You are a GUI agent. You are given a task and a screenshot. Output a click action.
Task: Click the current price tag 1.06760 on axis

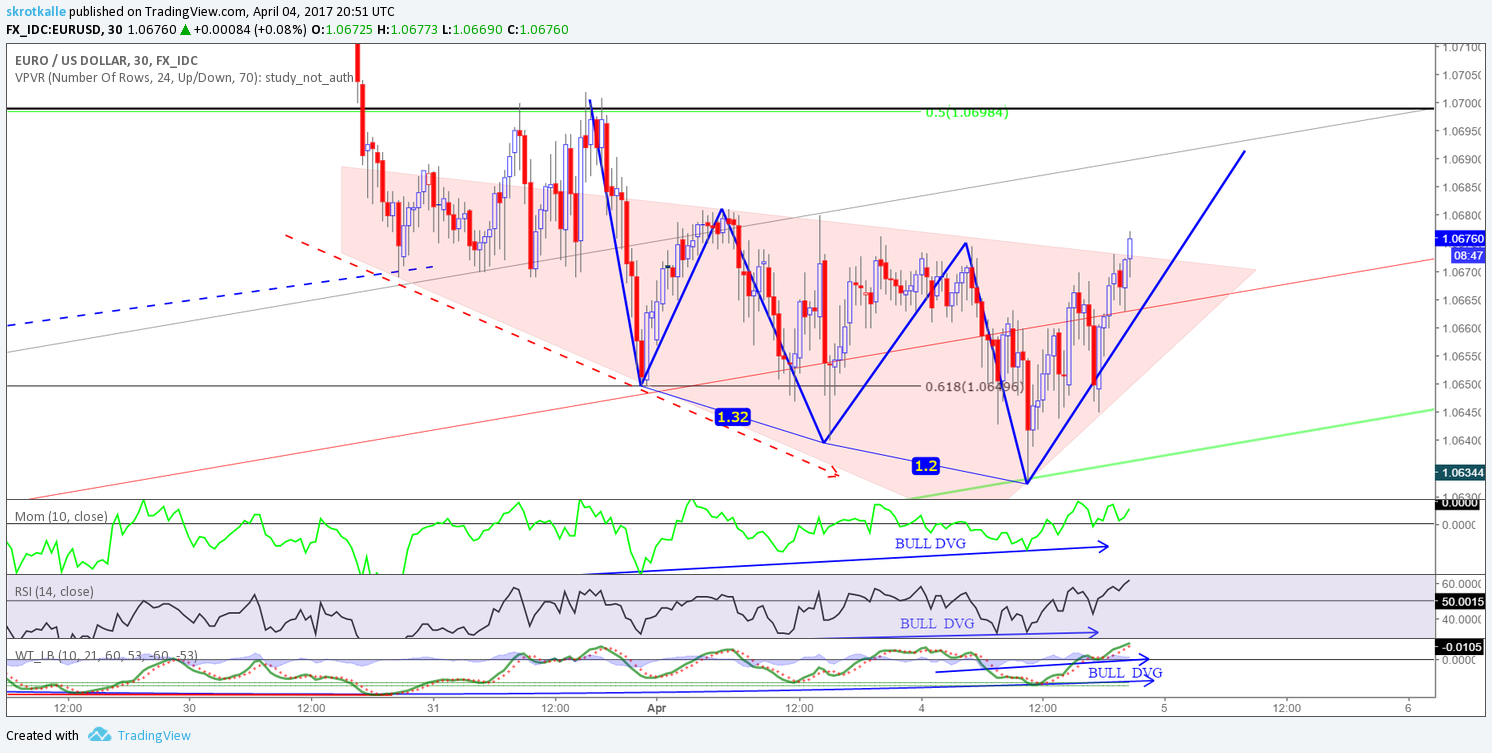[x=1460, y=239]
